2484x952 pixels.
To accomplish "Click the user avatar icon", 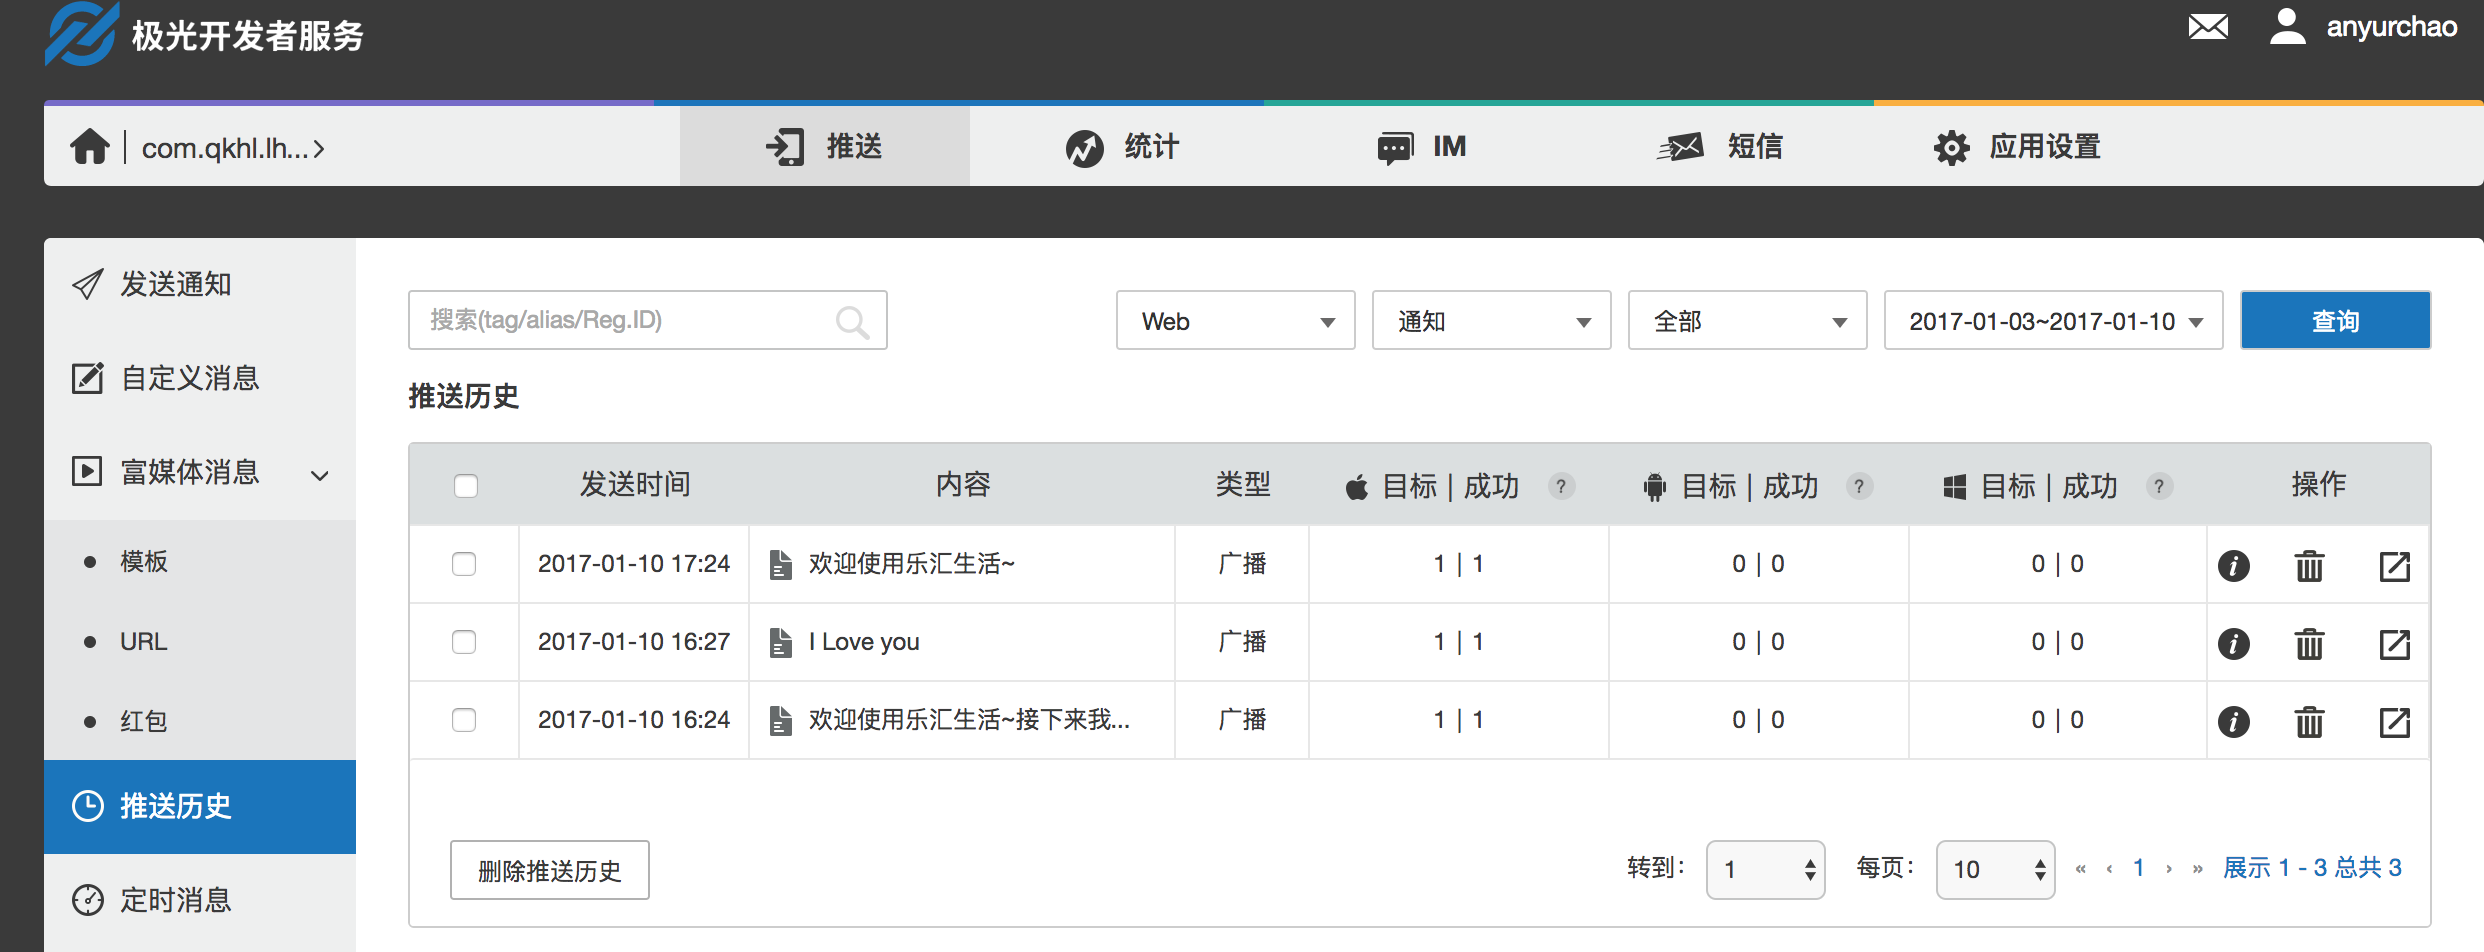I will tap(2288, 26).
